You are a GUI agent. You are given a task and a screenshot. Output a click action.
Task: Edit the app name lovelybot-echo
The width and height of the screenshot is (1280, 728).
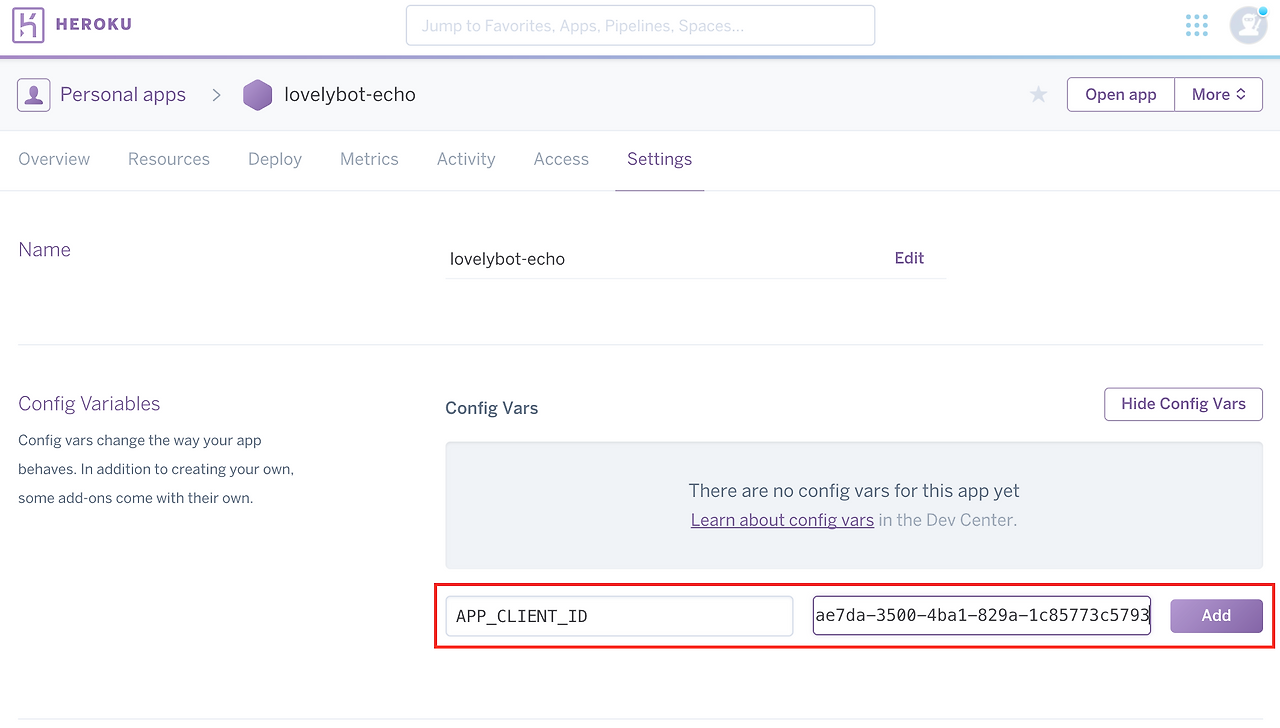pyautogui.click(x=909, y=258)
